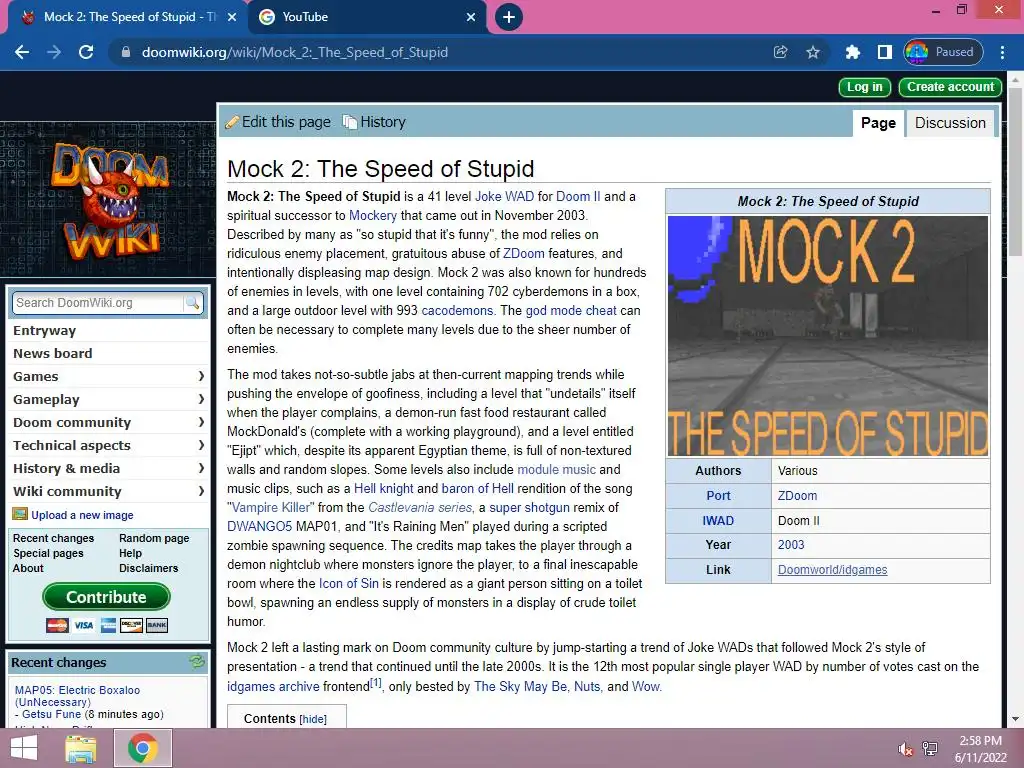This screenshot has width=1024, height=768.
Task: Click the Doom Wiki logo
Action: click(108, 199)
